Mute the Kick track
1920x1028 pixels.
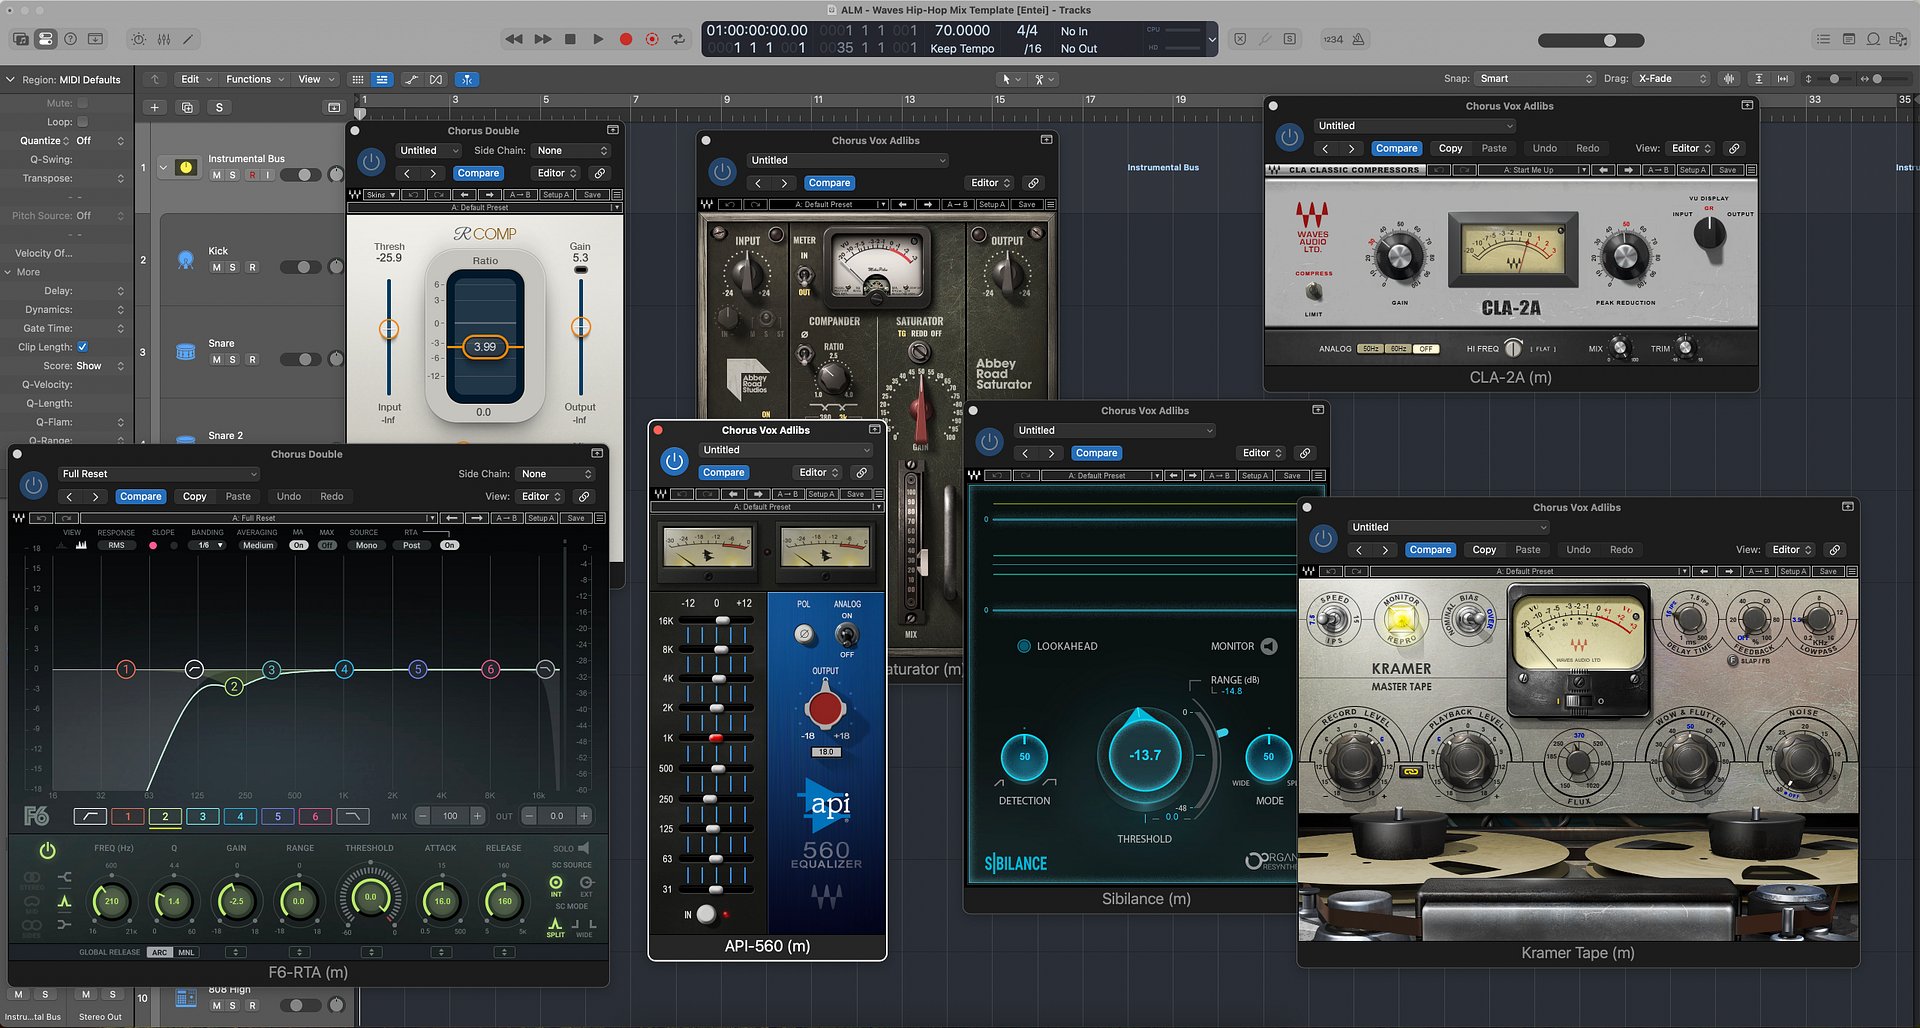(x=216, y=267)
